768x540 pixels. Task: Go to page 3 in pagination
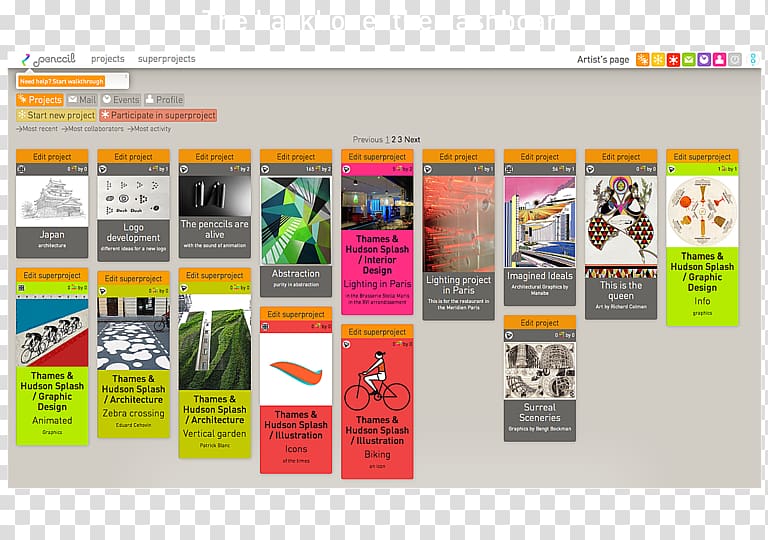click(x=400, y=140)
